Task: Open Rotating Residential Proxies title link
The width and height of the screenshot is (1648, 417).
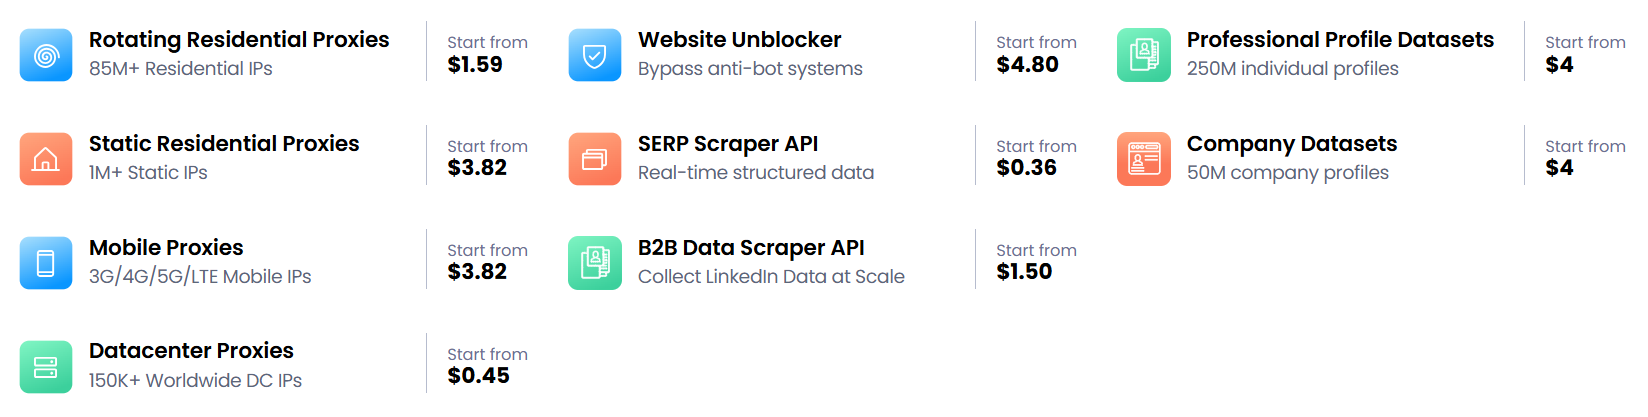Action: pos(239,40)
